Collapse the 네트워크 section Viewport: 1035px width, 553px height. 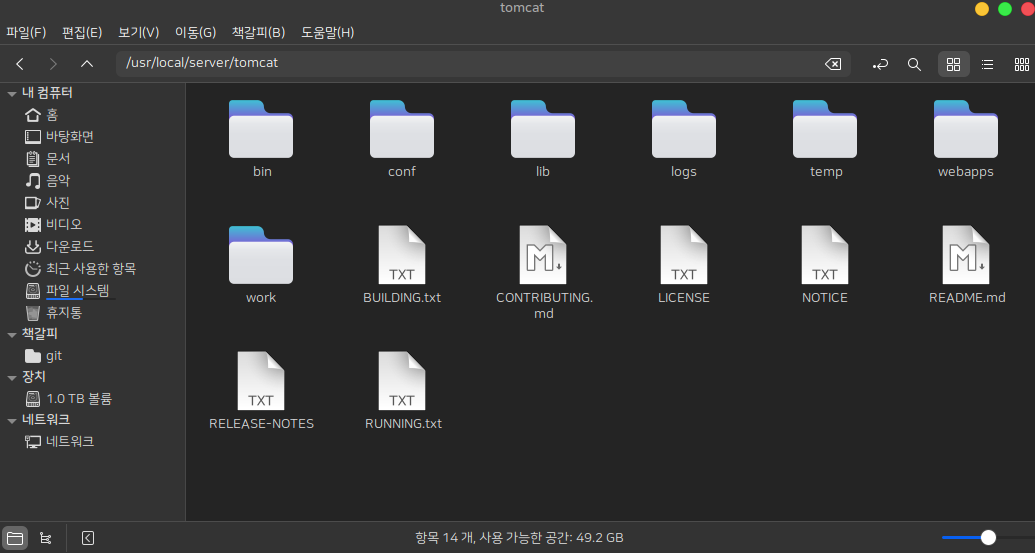click(x=12, y=420)
